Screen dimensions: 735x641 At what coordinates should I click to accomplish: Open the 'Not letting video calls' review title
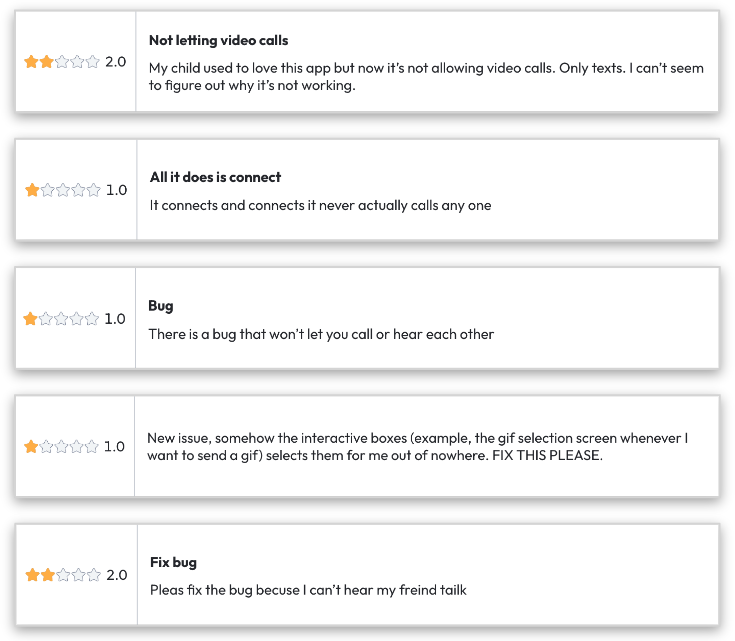[218, 41]
